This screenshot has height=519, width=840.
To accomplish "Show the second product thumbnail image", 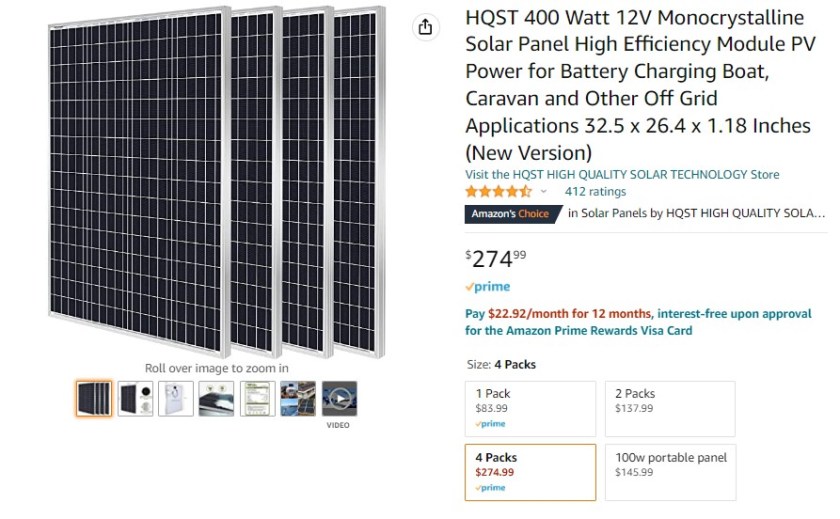I will pyautogui.click(x=135, y=399).
